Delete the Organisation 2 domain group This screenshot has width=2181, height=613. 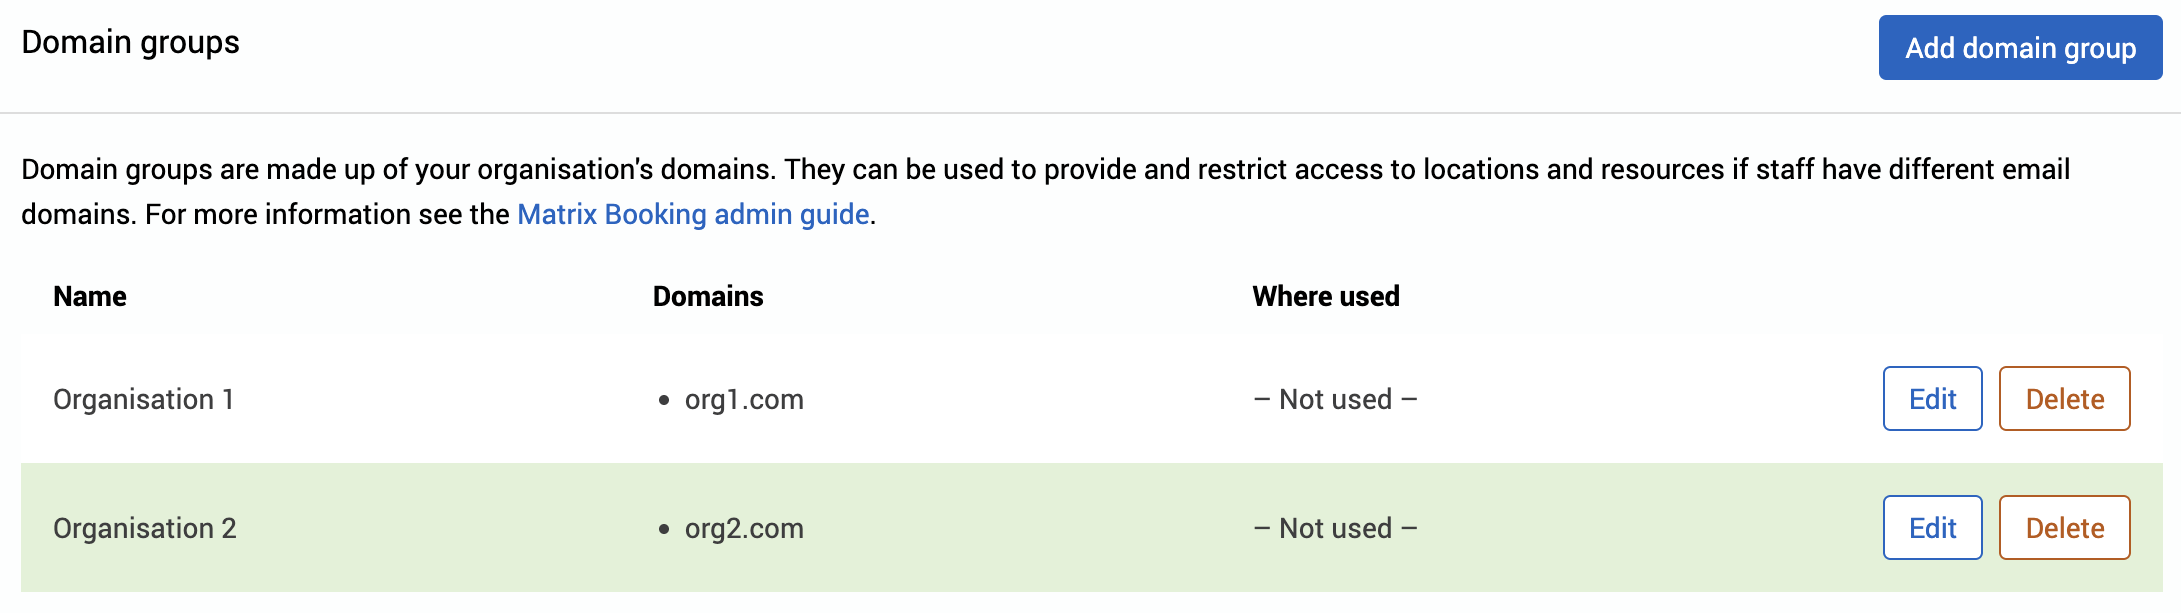[2064, 527]
